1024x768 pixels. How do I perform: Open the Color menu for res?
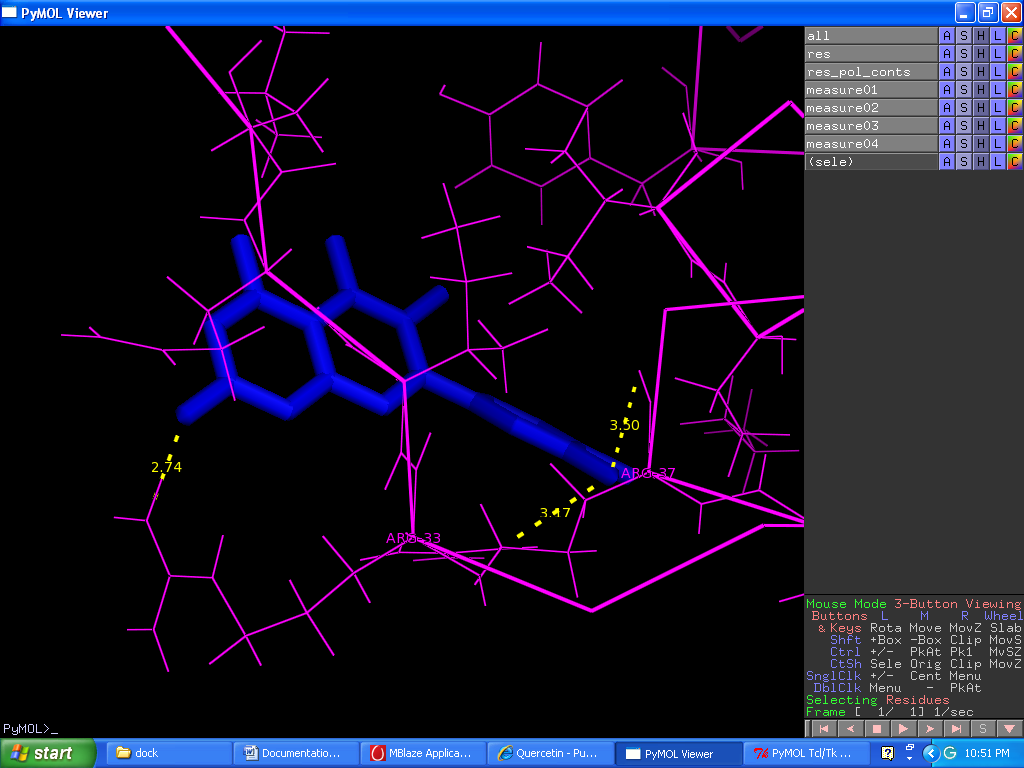[1014, 54]
